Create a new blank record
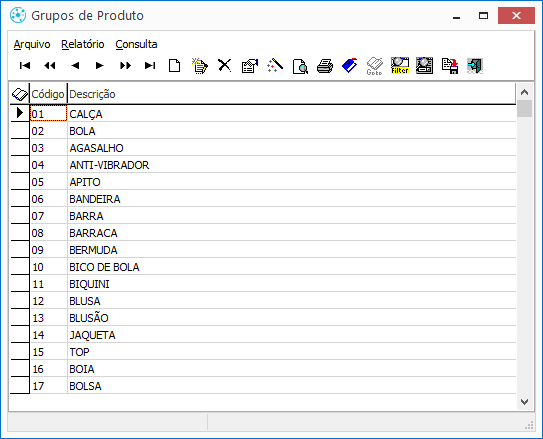The width and height of the screenshot is (543, 439). [175, 65]
